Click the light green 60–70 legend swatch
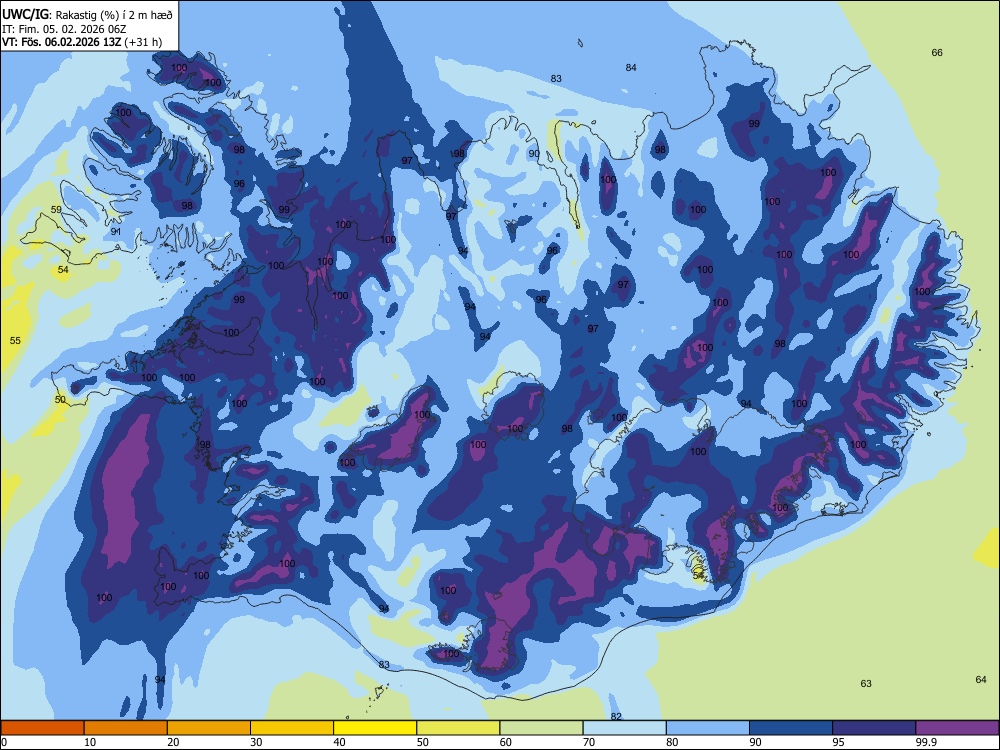1000x750 pixels. pyautogui.click(x=541, y=728)
